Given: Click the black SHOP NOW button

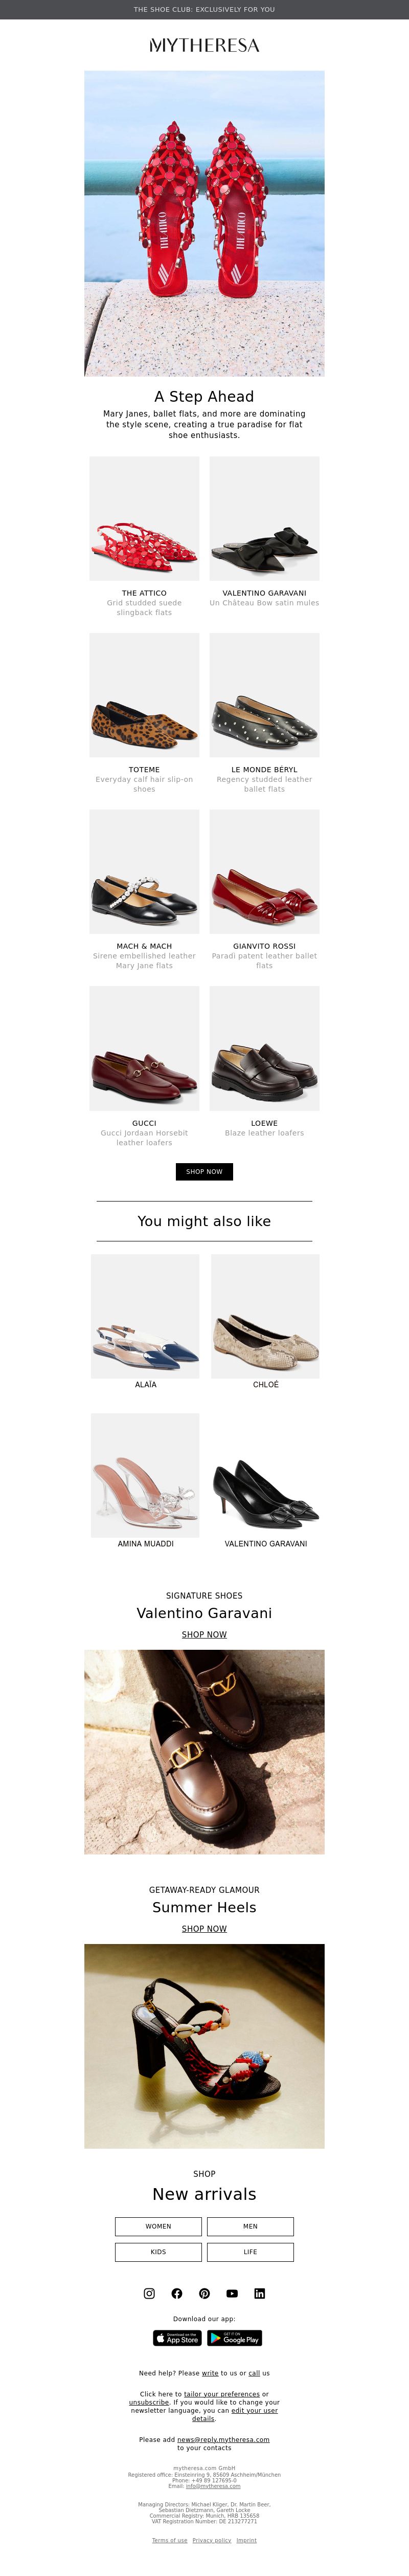Looking at the screenshot, I should click(x=204, y=1171).
